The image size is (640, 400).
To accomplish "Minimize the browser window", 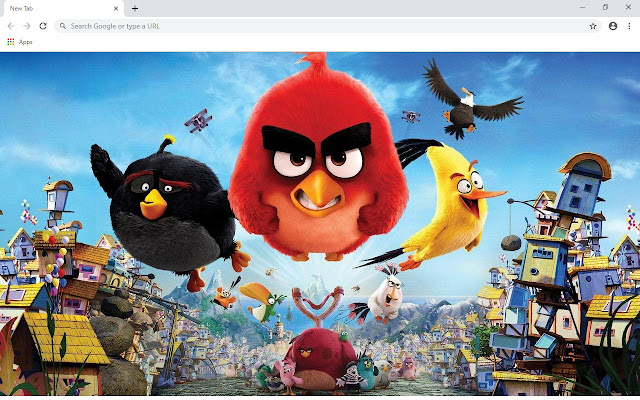I will [582, 7].
